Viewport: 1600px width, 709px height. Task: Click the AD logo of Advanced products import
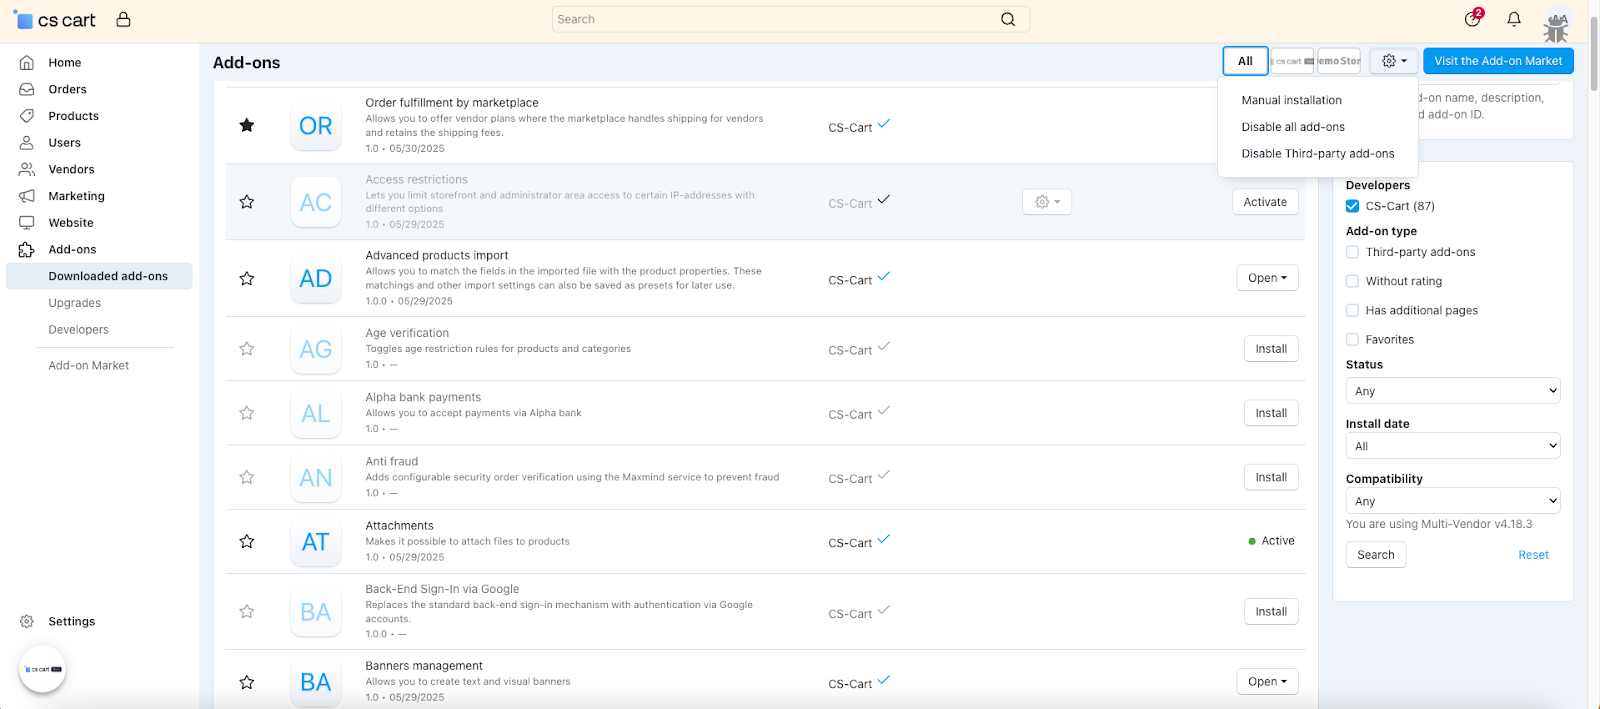tap(316, 278)
